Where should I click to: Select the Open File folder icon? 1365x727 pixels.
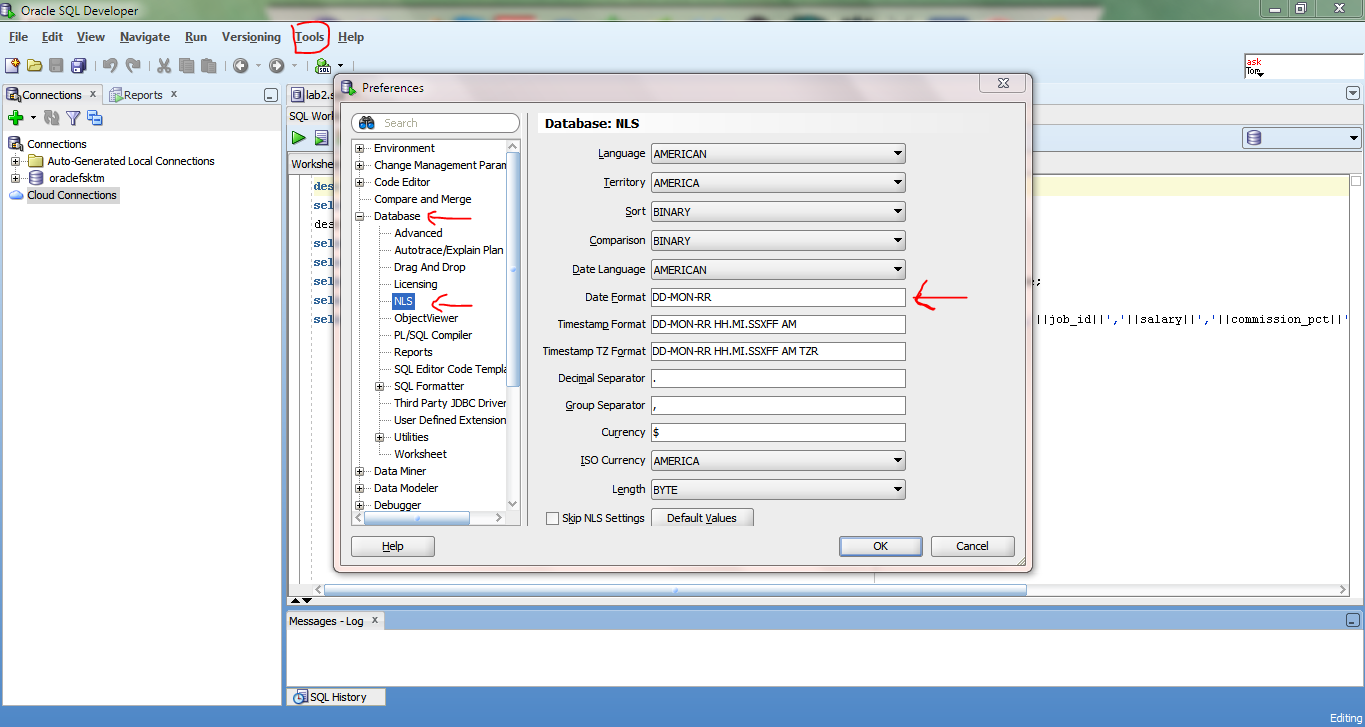pyautogui.click(x=33, y=65)
